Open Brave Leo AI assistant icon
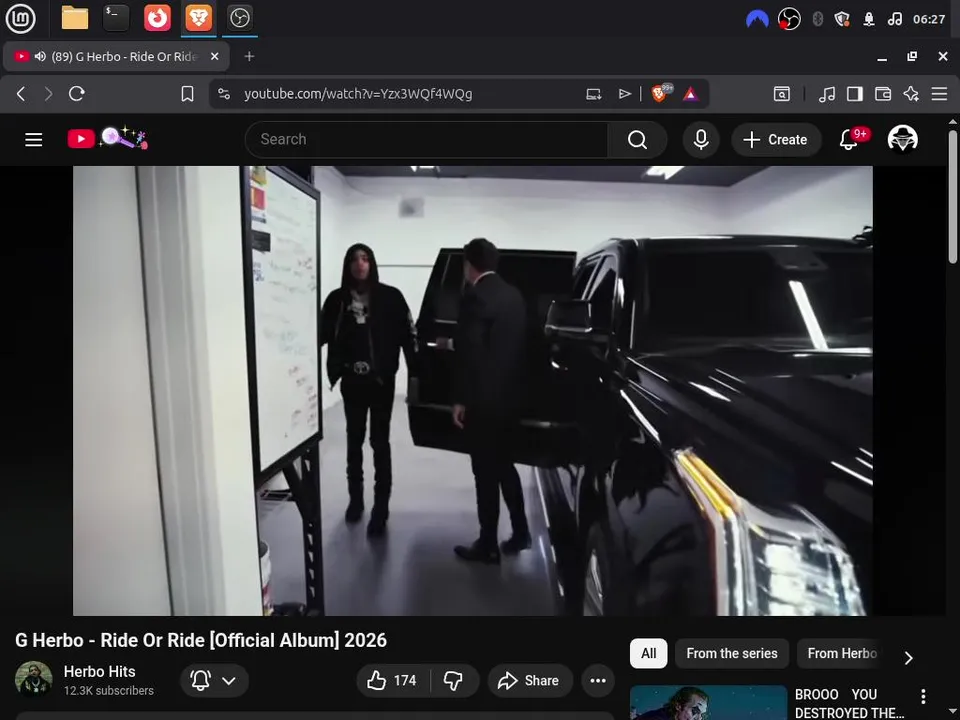The image size is (960, 720). tap(911, 94)
